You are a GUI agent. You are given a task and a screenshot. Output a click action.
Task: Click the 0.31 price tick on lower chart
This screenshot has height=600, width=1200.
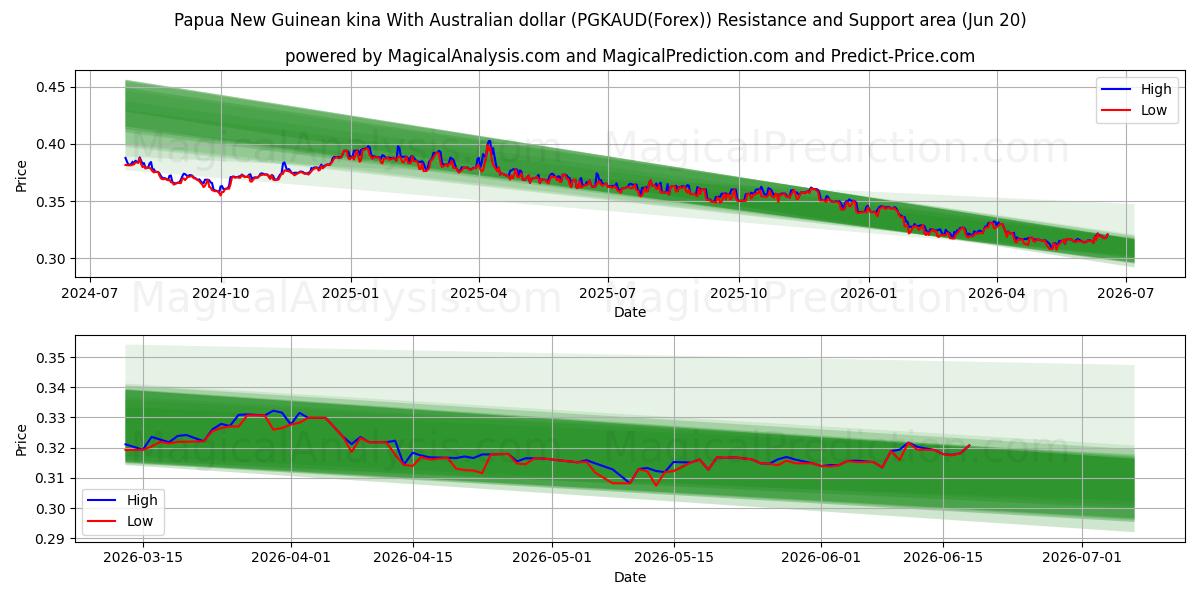coord(51,479)
